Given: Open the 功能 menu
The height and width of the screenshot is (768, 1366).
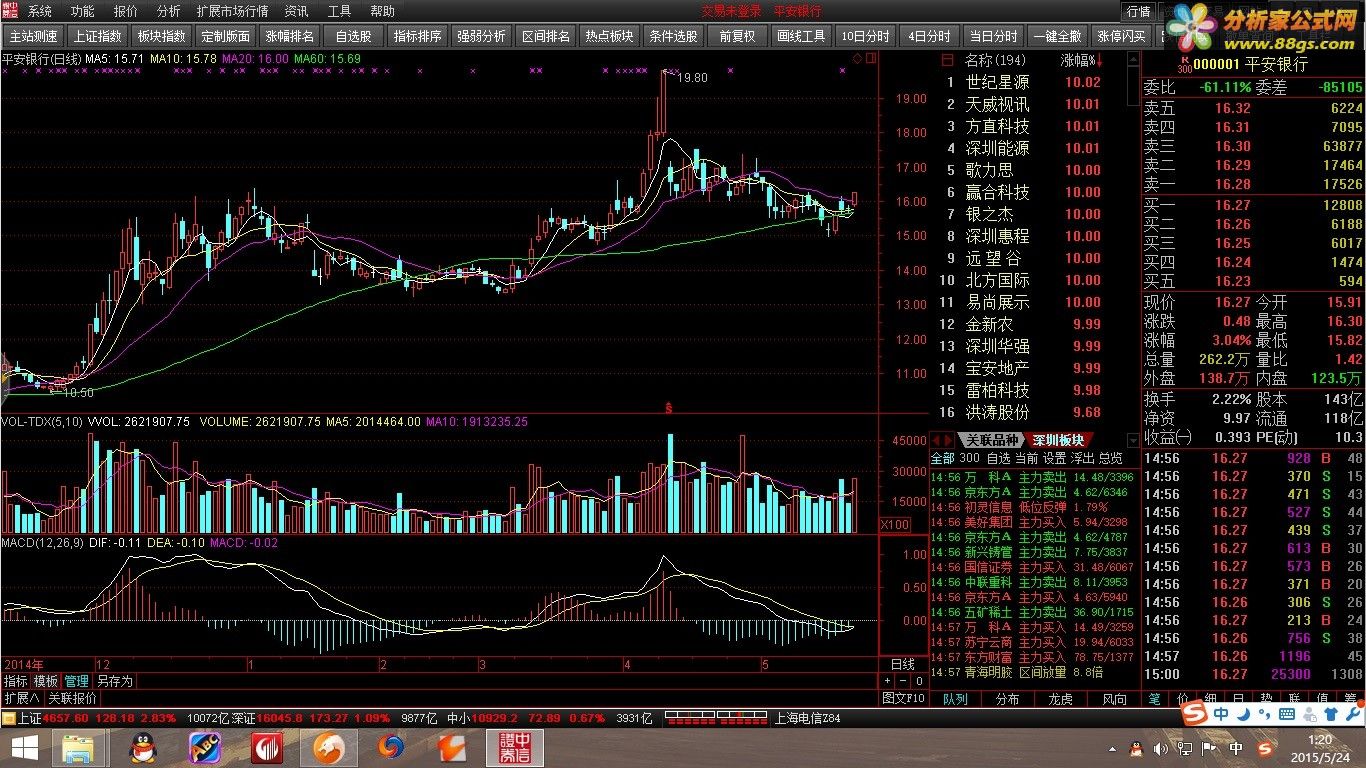Looking at the screenshot, I should [83, 11].
